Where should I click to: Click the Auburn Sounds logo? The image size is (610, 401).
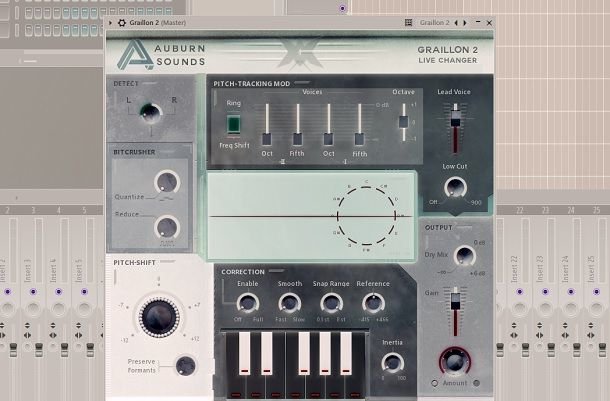[161, 55]
